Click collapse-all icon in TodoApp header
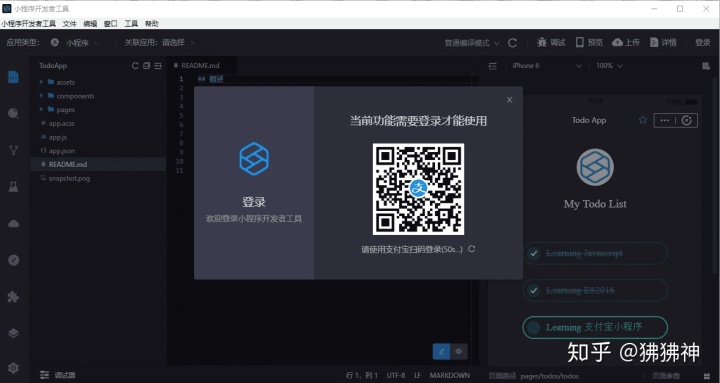This screenshot has height=383, width=720. (x=146, y=66)
